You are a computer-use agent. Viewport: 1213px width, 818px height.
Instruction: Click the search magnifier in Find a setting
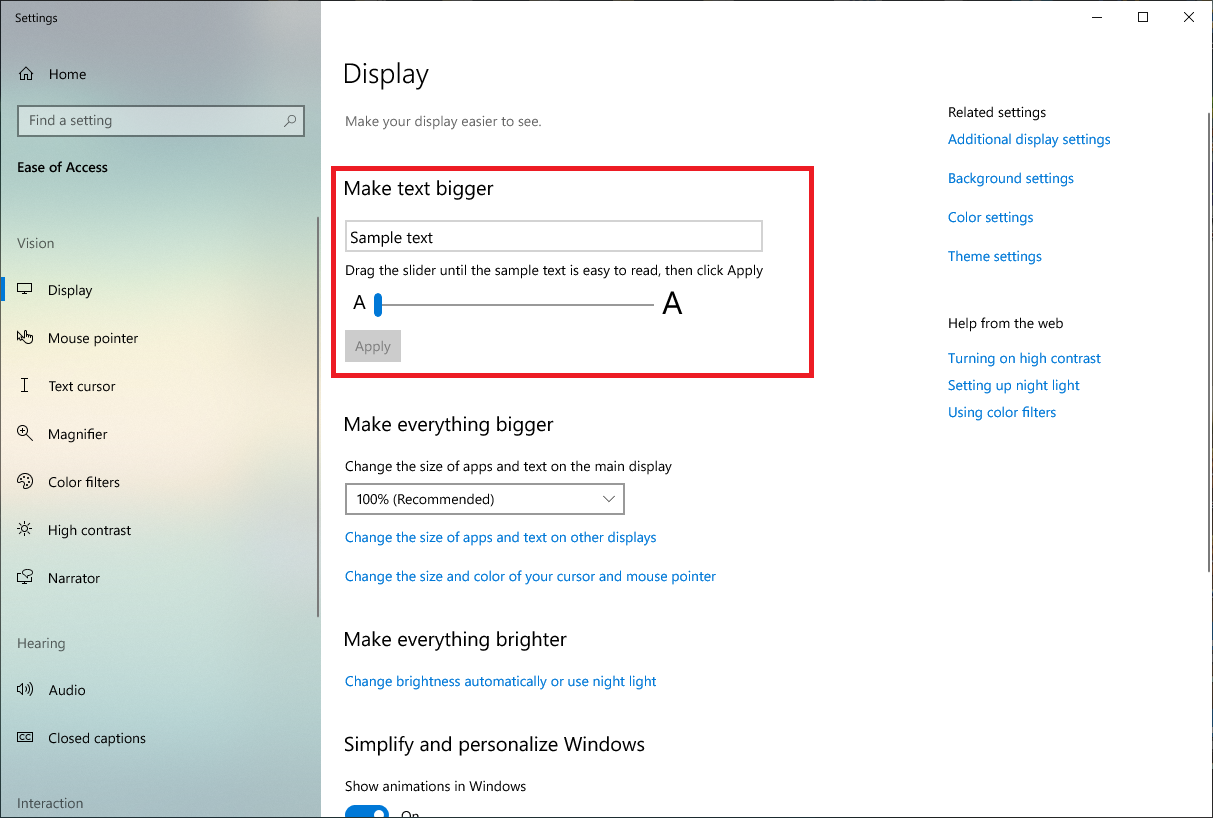click(290, 121)
